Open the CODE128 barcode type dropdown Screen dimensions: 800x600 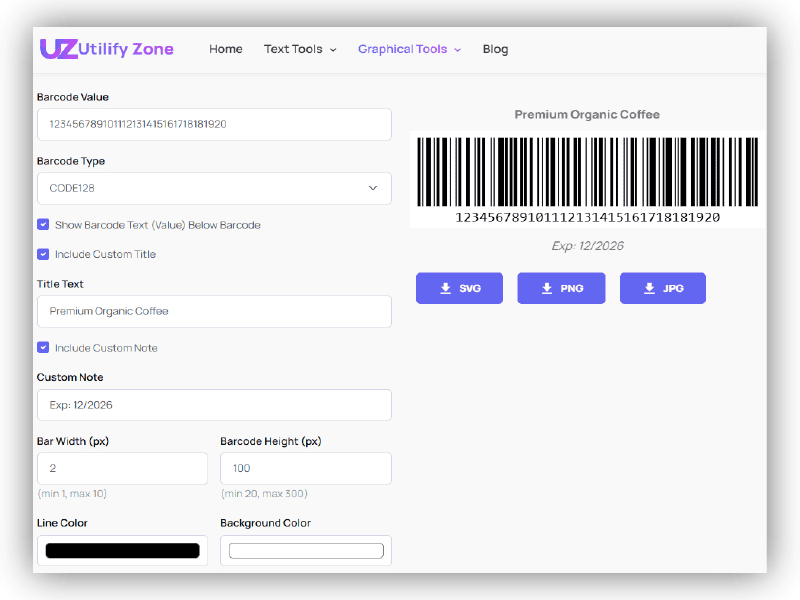click(x=214, y=188)
